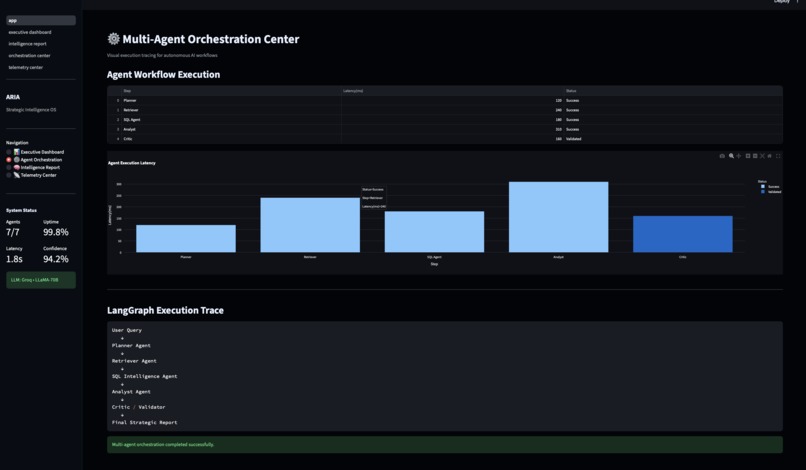Select Intelligence Report radio button
806x470 pixels.
pyautogui.click(x=9, y=168)
